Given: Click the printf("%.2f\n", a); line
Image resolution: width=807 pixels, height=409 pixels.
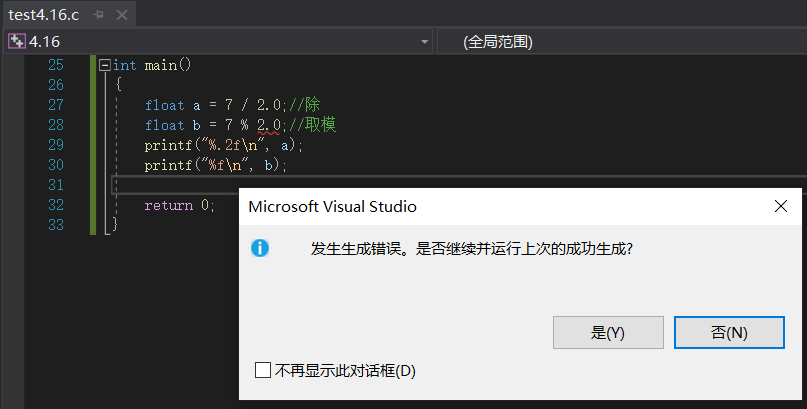Looking at the screenshot, I should 224,146.
